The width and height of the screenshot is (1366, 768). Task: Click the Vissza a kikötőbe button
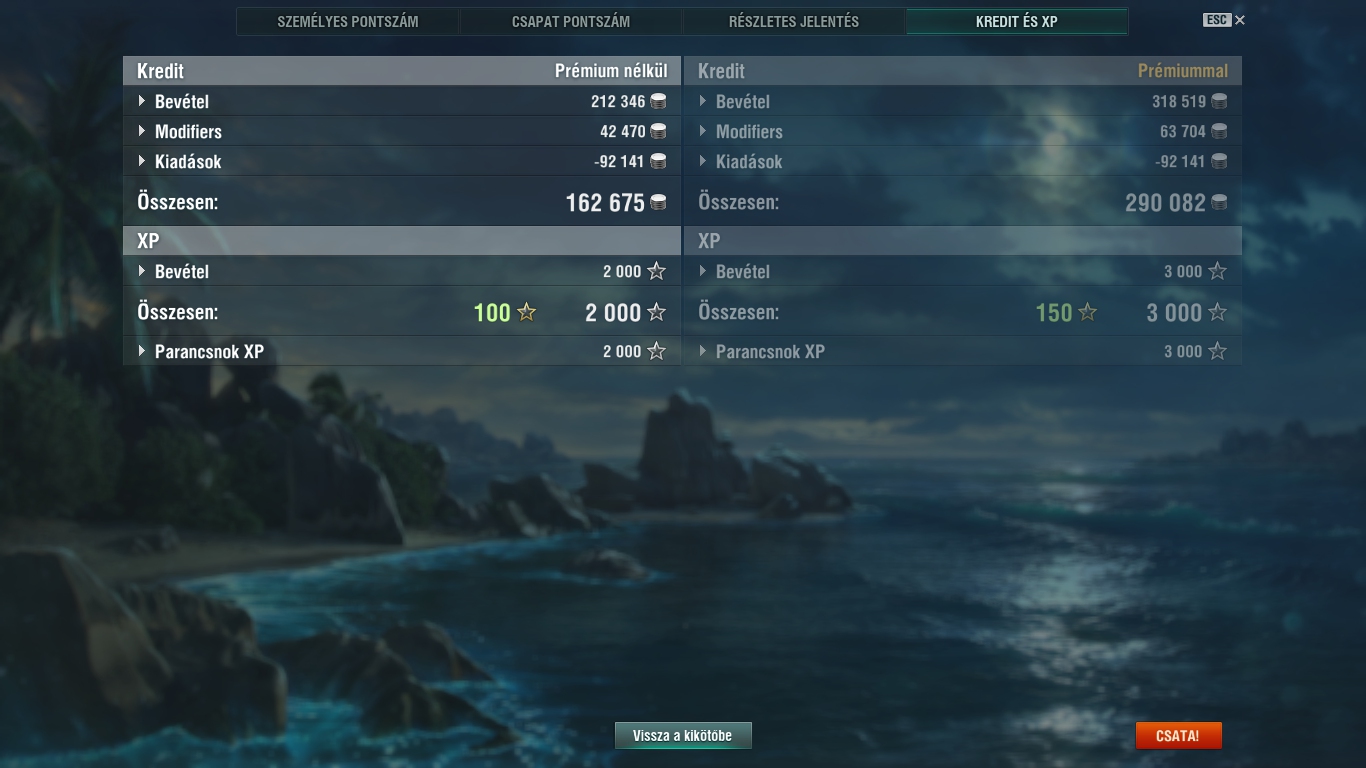tap(683, 735)
